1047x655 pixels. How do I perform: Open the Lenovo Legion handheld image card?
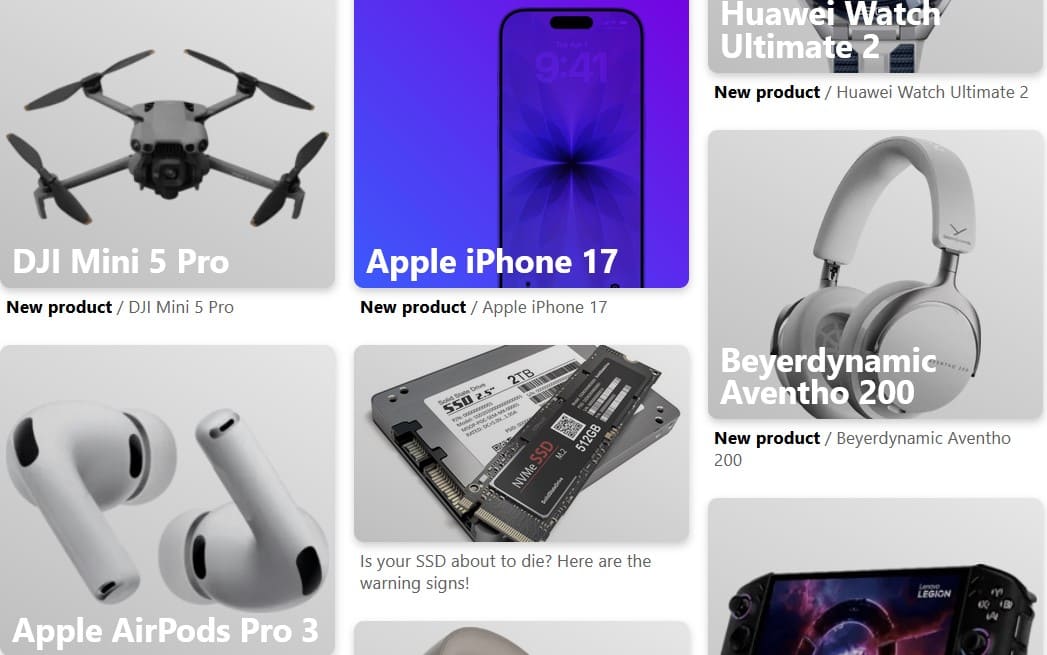(875, 577)
